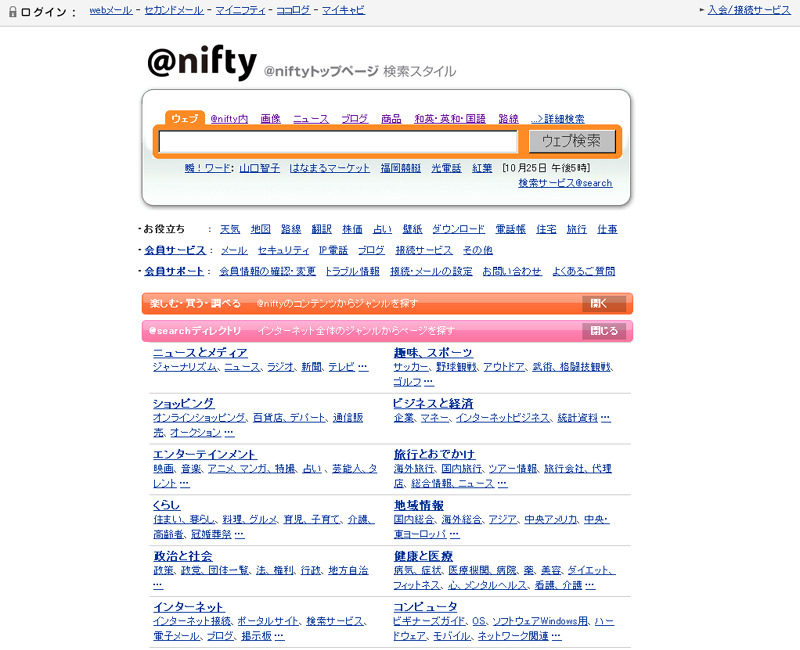
Task: Open the ダウンロード link
Action: (459, 229)
